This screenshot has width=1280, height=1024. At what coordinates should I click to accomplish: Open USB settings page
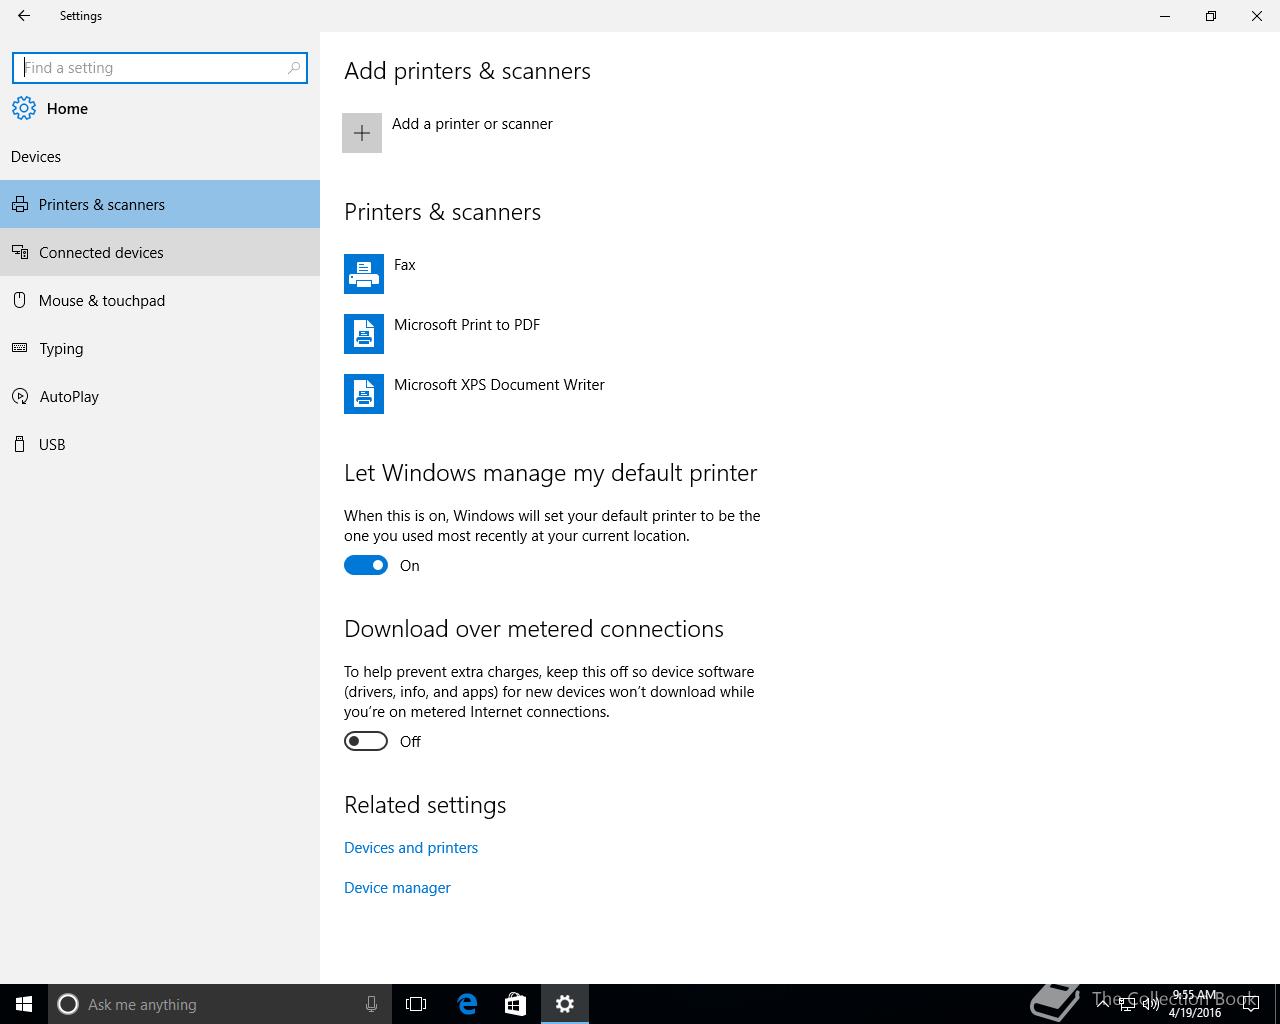tap(160, 444)
